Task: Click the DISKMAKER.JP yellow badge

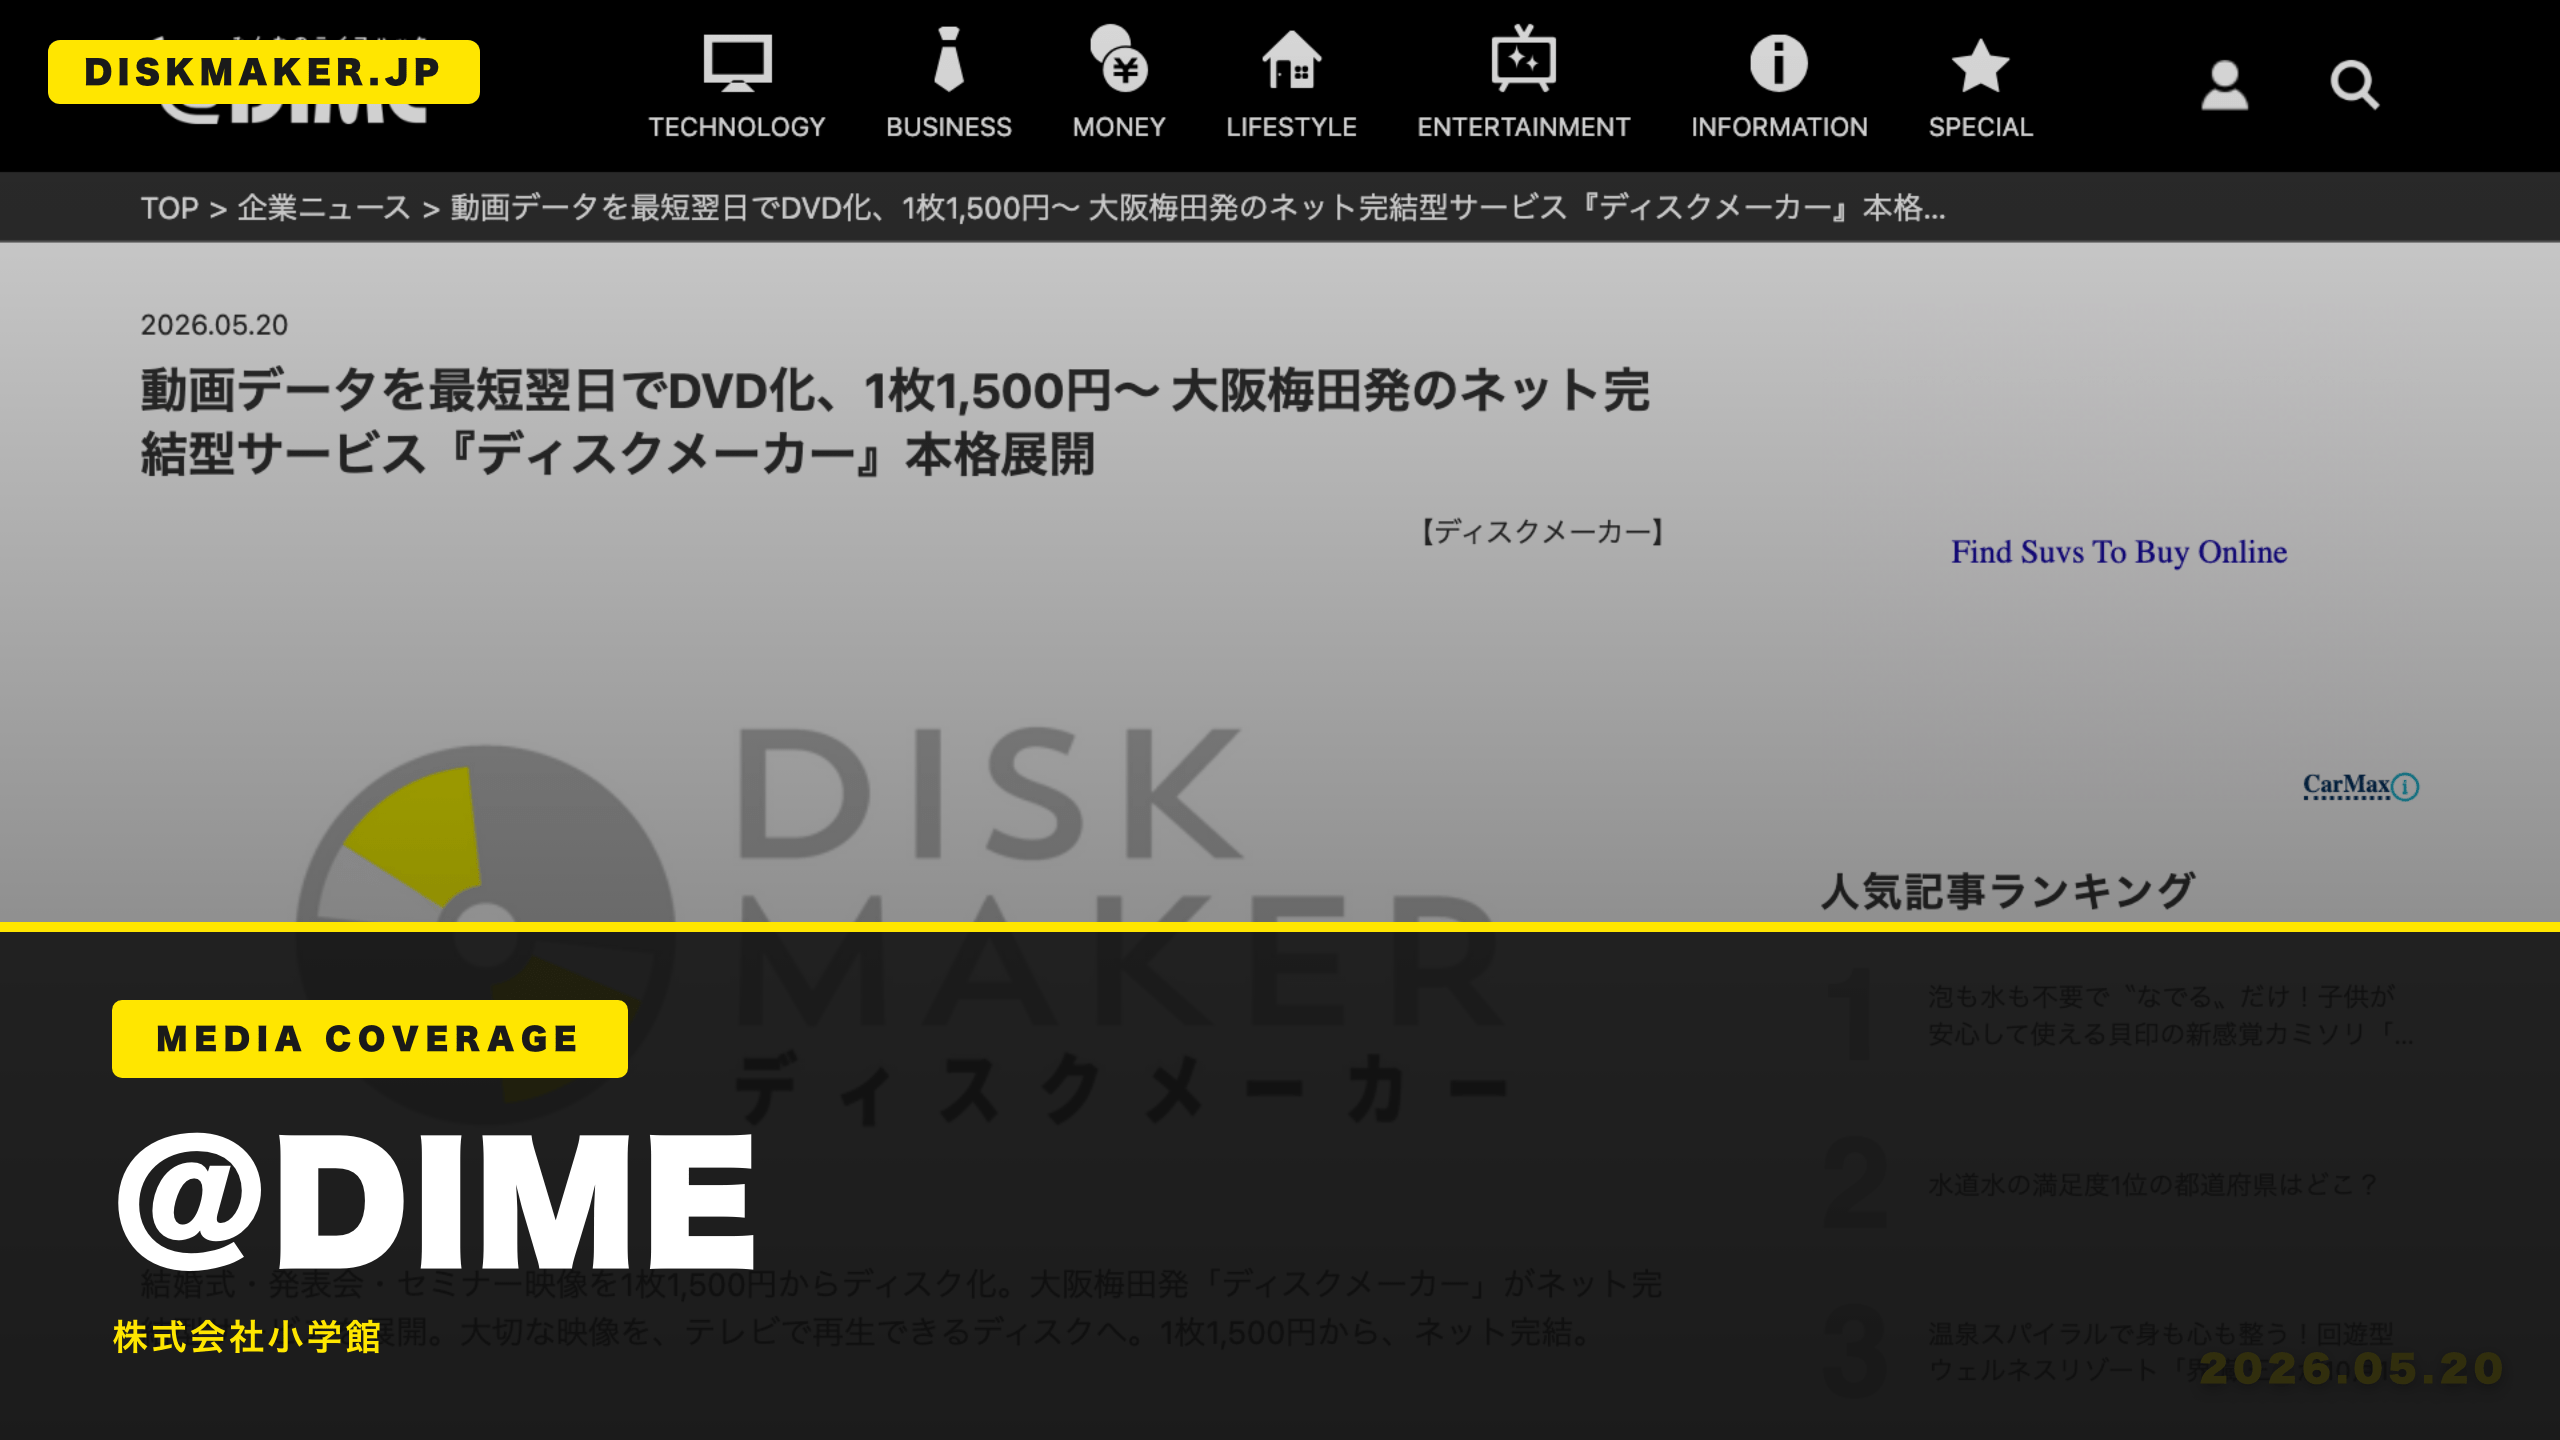Action: pos(264,72)
